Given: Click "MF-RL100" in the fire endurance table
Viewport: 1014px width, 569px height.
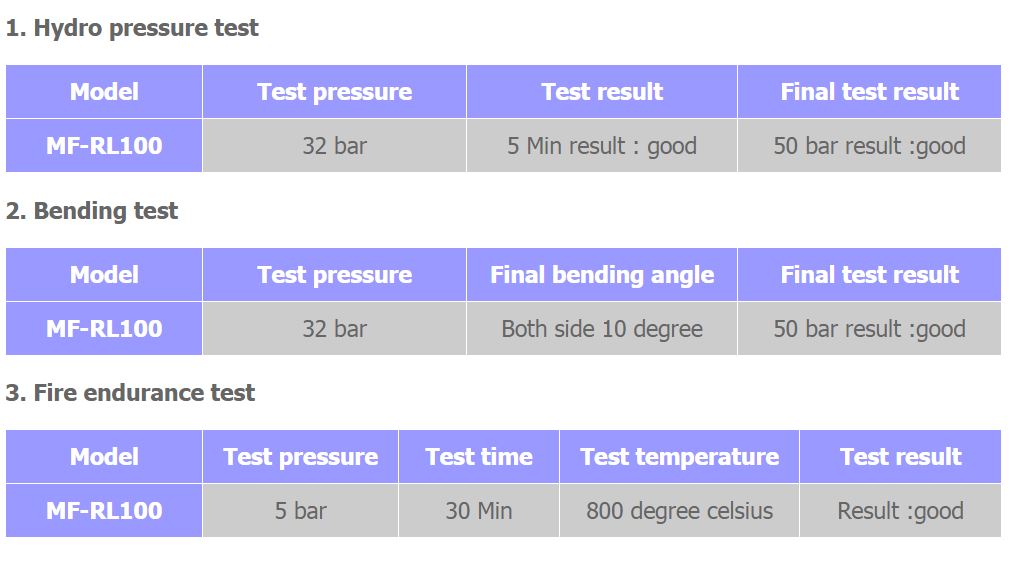Looking at the screenshot, I should 104,511.
